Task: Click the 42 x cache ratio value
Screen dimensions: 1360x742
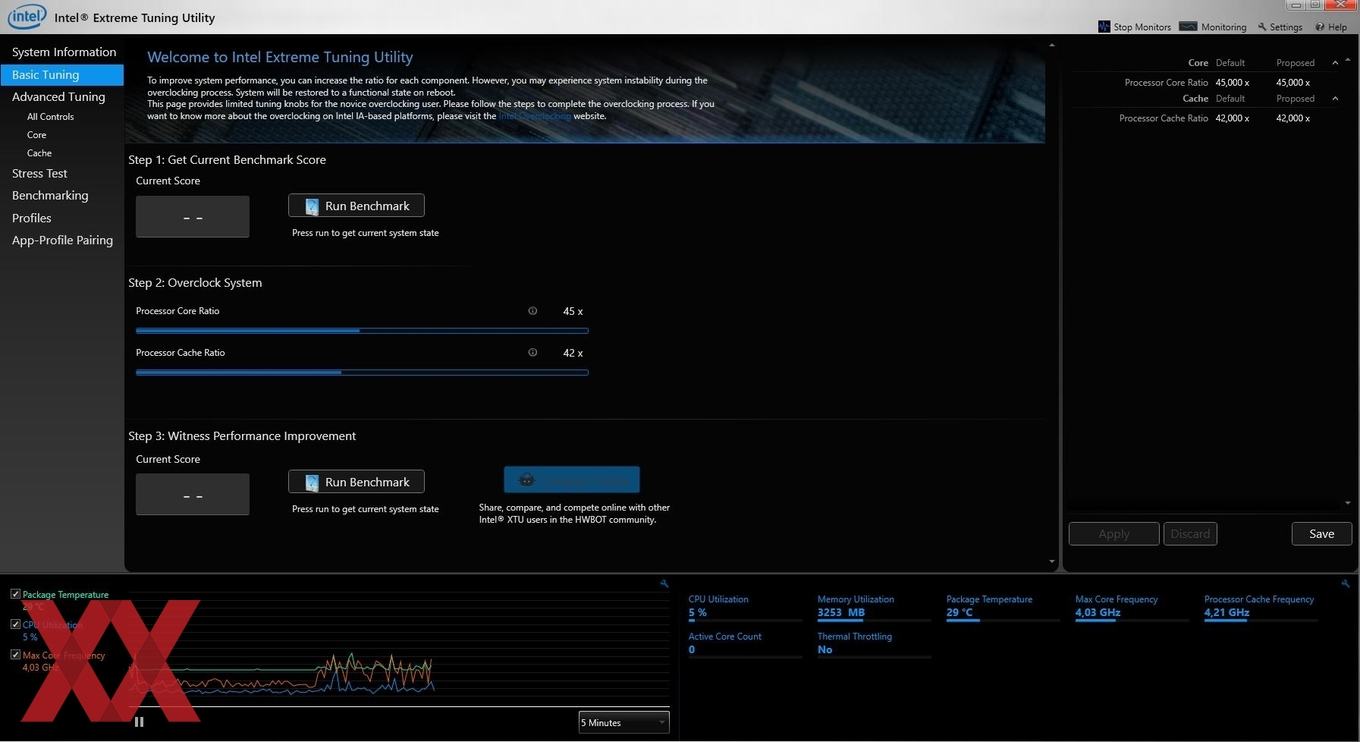Action: click(573, 353)
